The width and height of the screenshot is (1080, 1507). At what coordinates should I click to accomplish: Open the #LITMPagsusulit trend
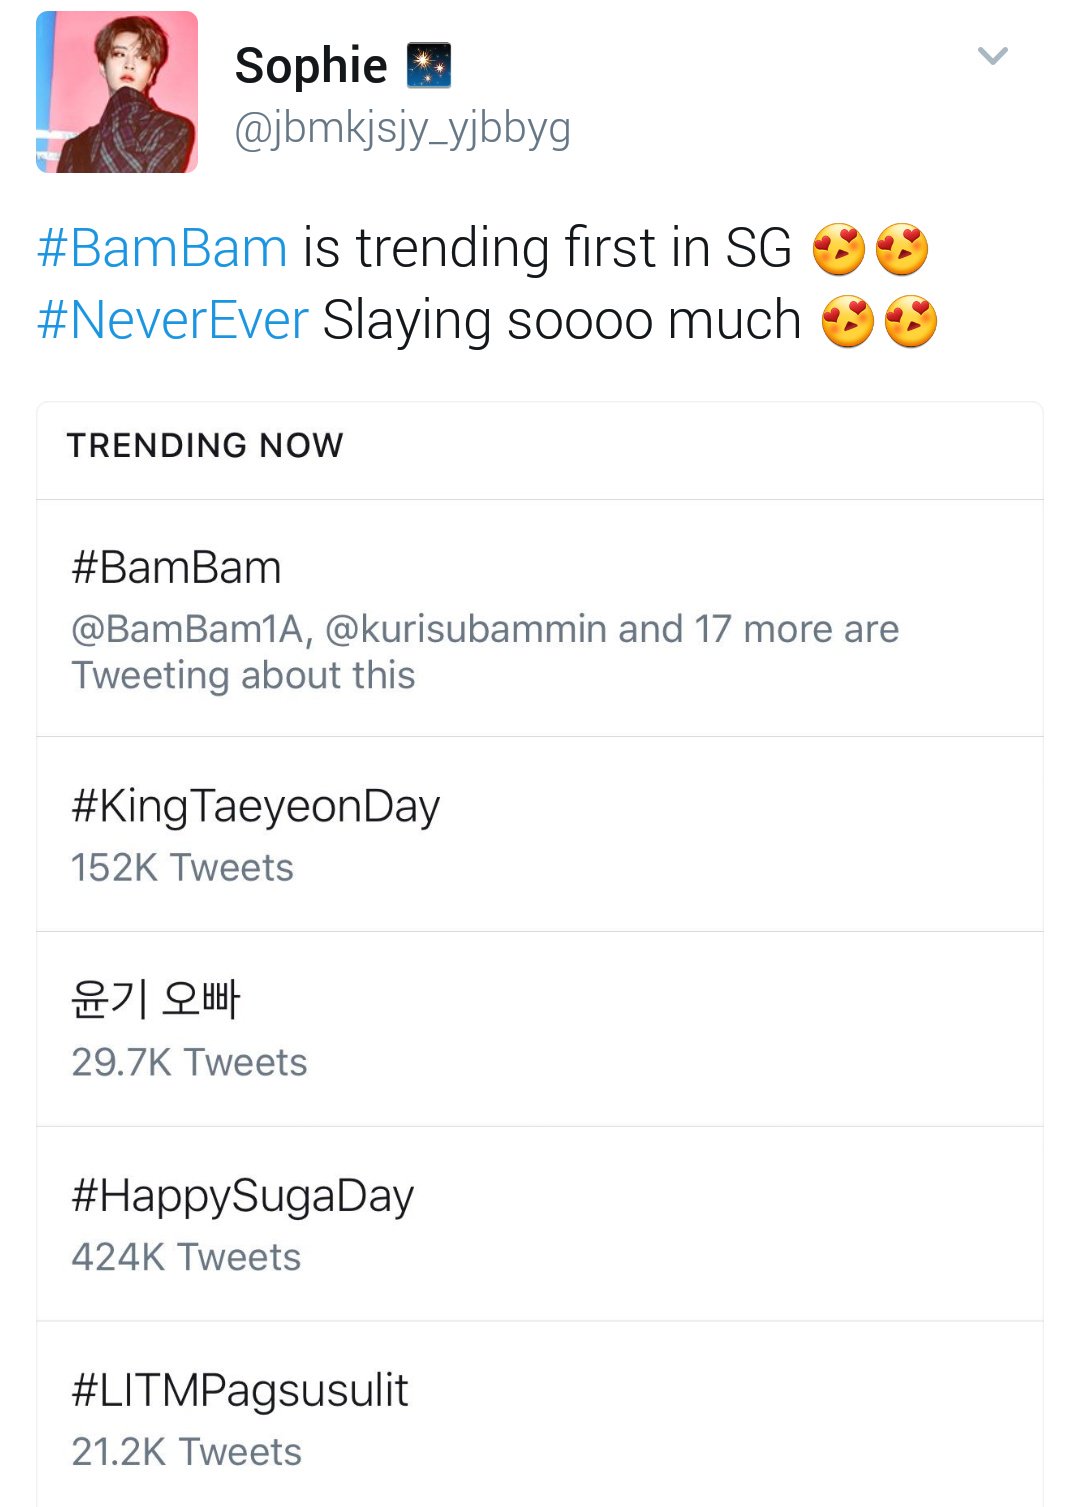pos(540,1414)
